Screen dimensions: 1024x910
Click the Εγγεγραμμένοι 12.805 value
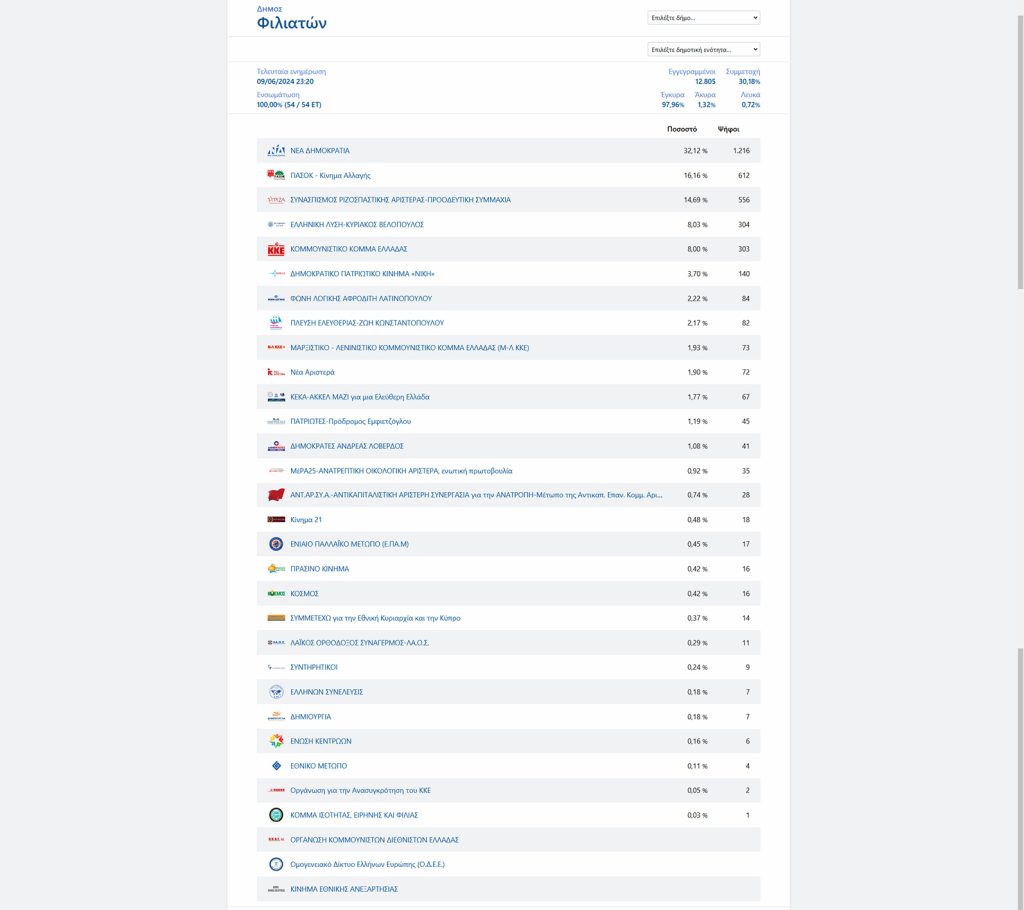coord(705,82)
